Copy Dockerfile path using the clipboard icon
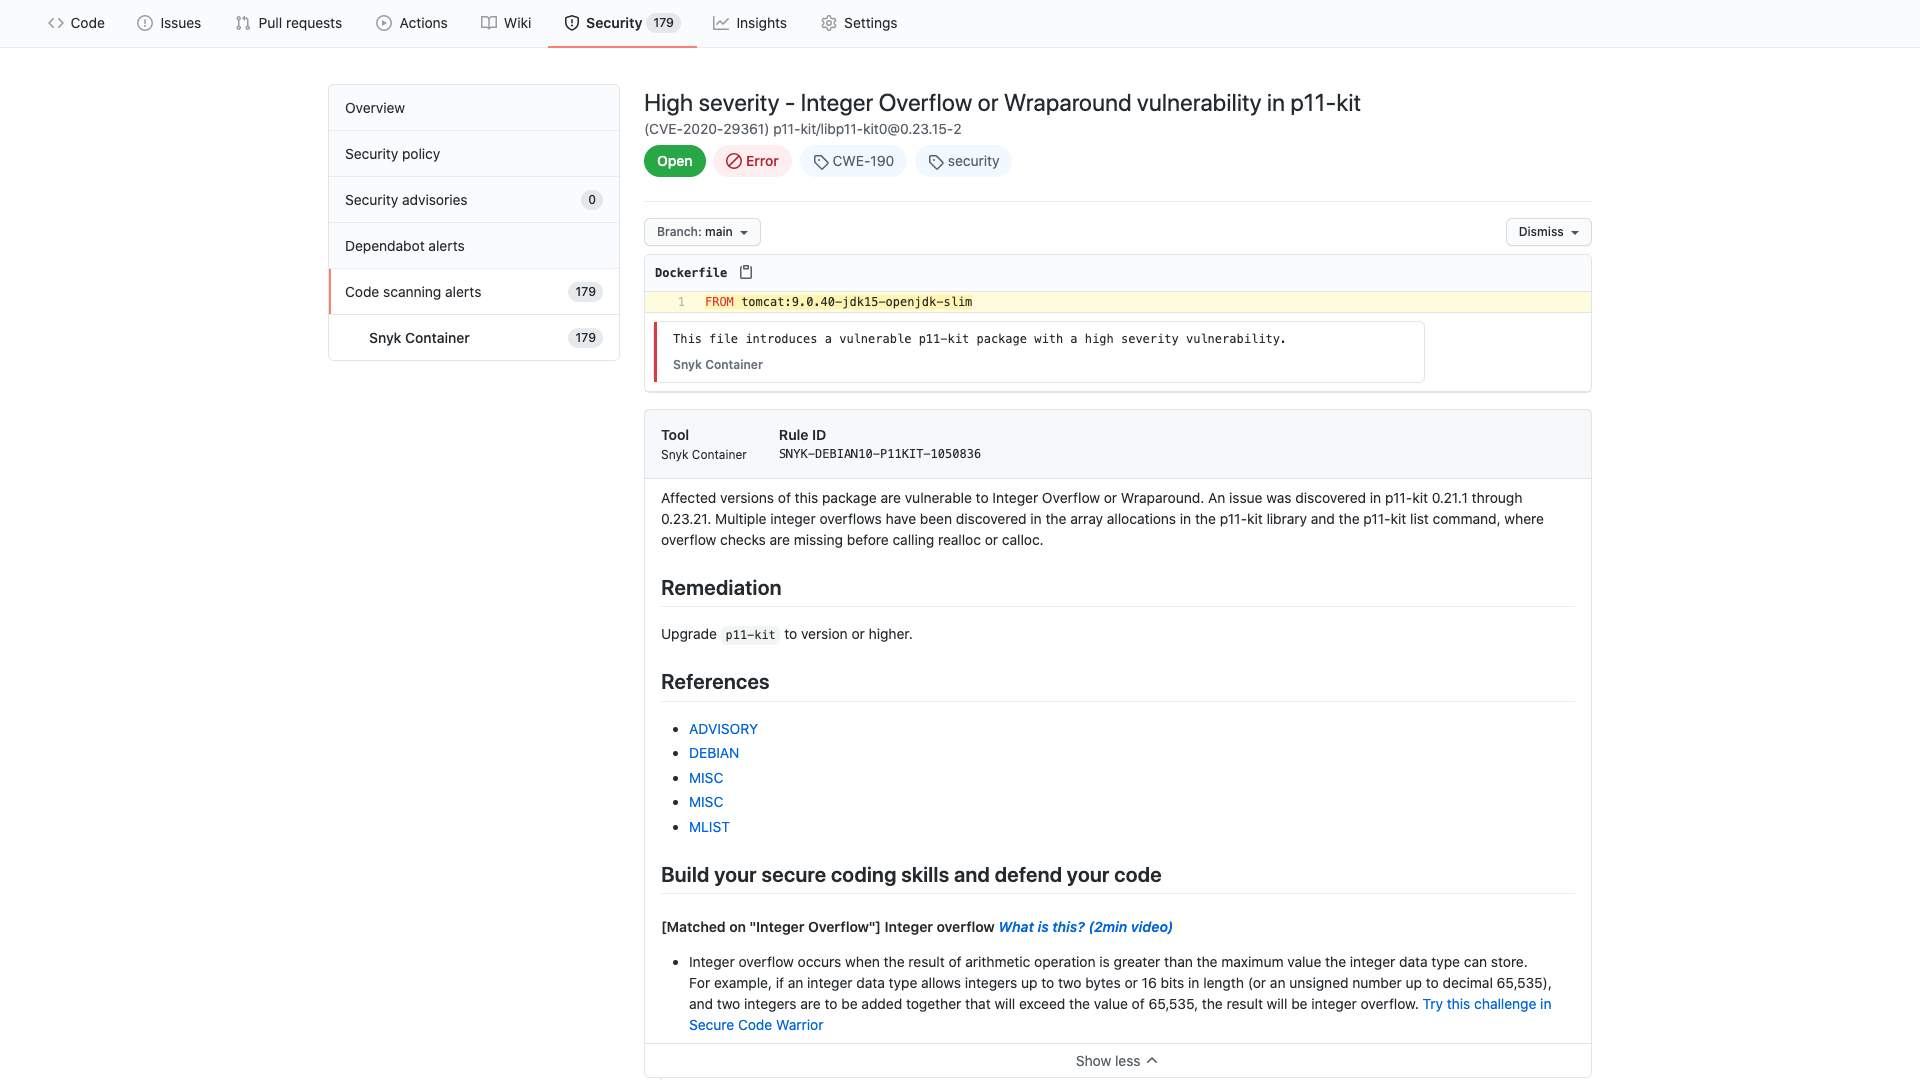The width and height of the screenshot is (1920, 1080). click(x=746, y=271)
